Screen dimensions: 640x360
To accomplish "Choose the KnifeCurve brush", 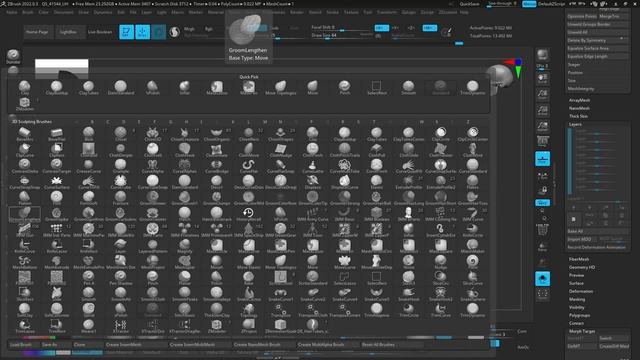I will (x=24, y=246).
